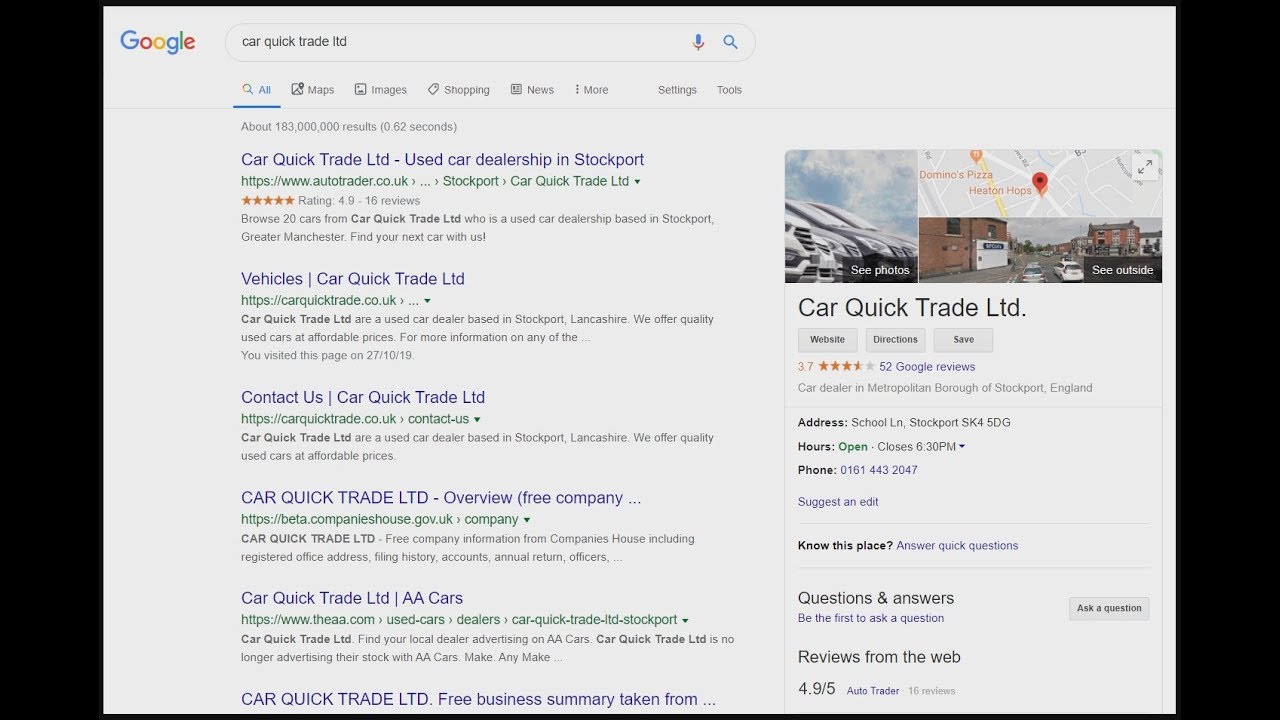Image resolution: width=1280 pixels, height=720 pixels.
Task: Click the Auto Trader rating stars
Action: (266, 200)
